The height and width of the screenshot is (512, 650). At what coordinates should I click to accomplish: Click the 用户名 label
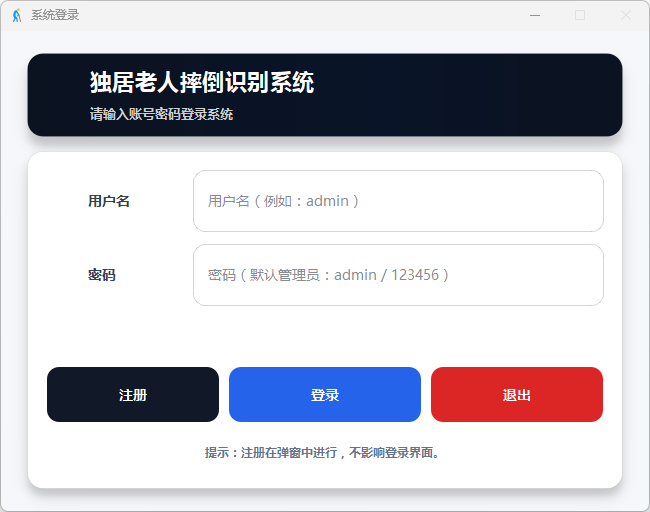(109, 201)
